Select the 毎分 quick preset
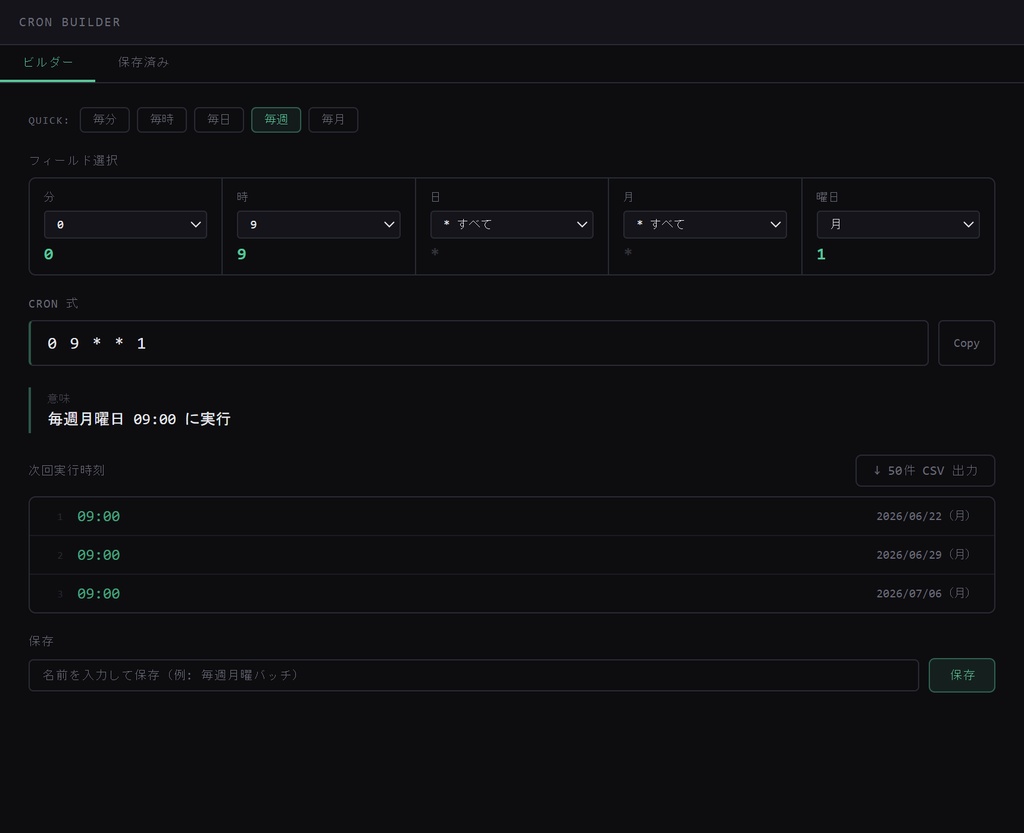Viewport: 1024px width, 833px height. coord(104,119)
